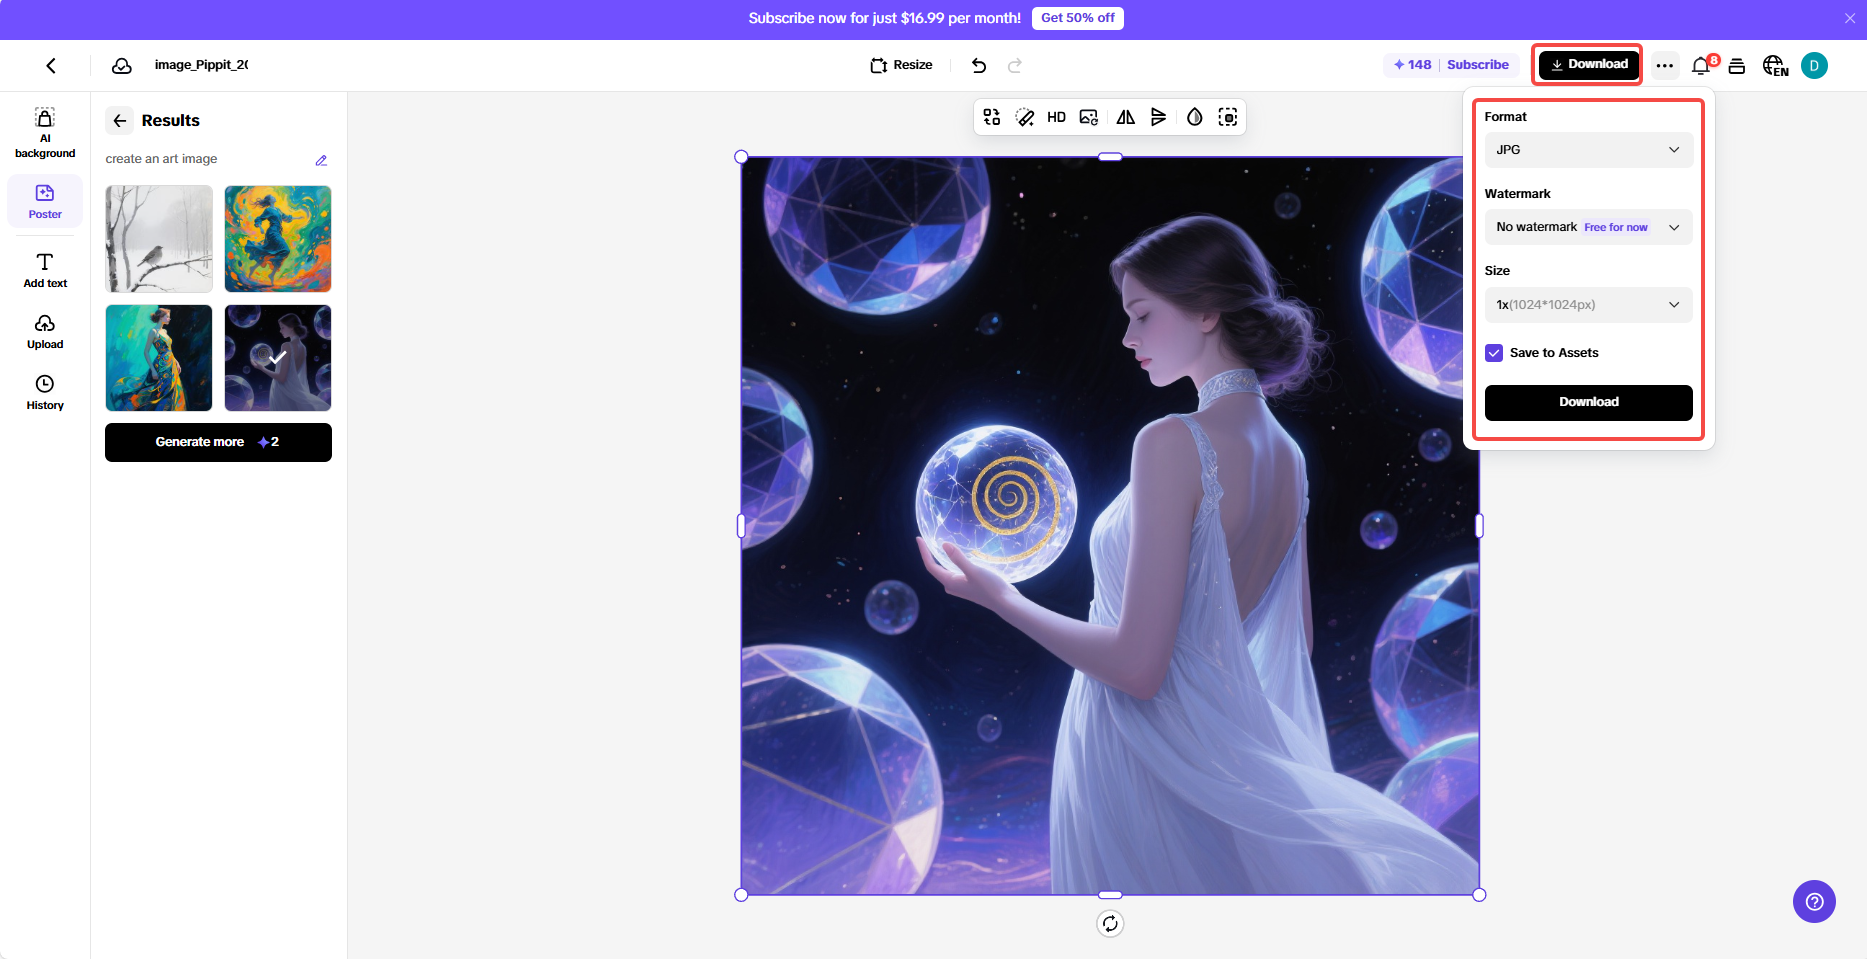Dismiss the subscription banner

click(1850, 18)
